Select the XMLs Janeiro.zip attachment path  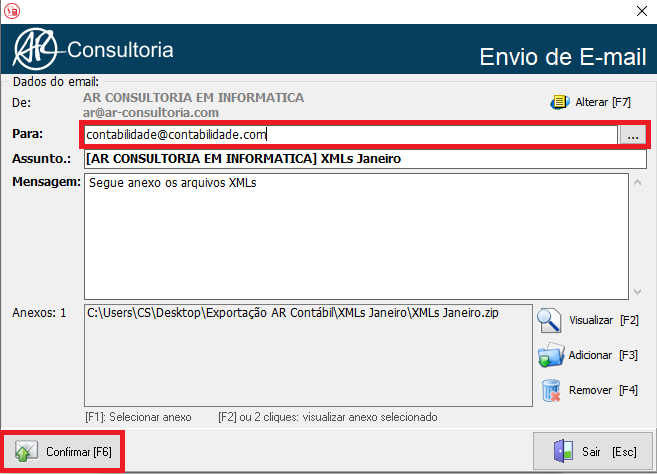(292, 313)
